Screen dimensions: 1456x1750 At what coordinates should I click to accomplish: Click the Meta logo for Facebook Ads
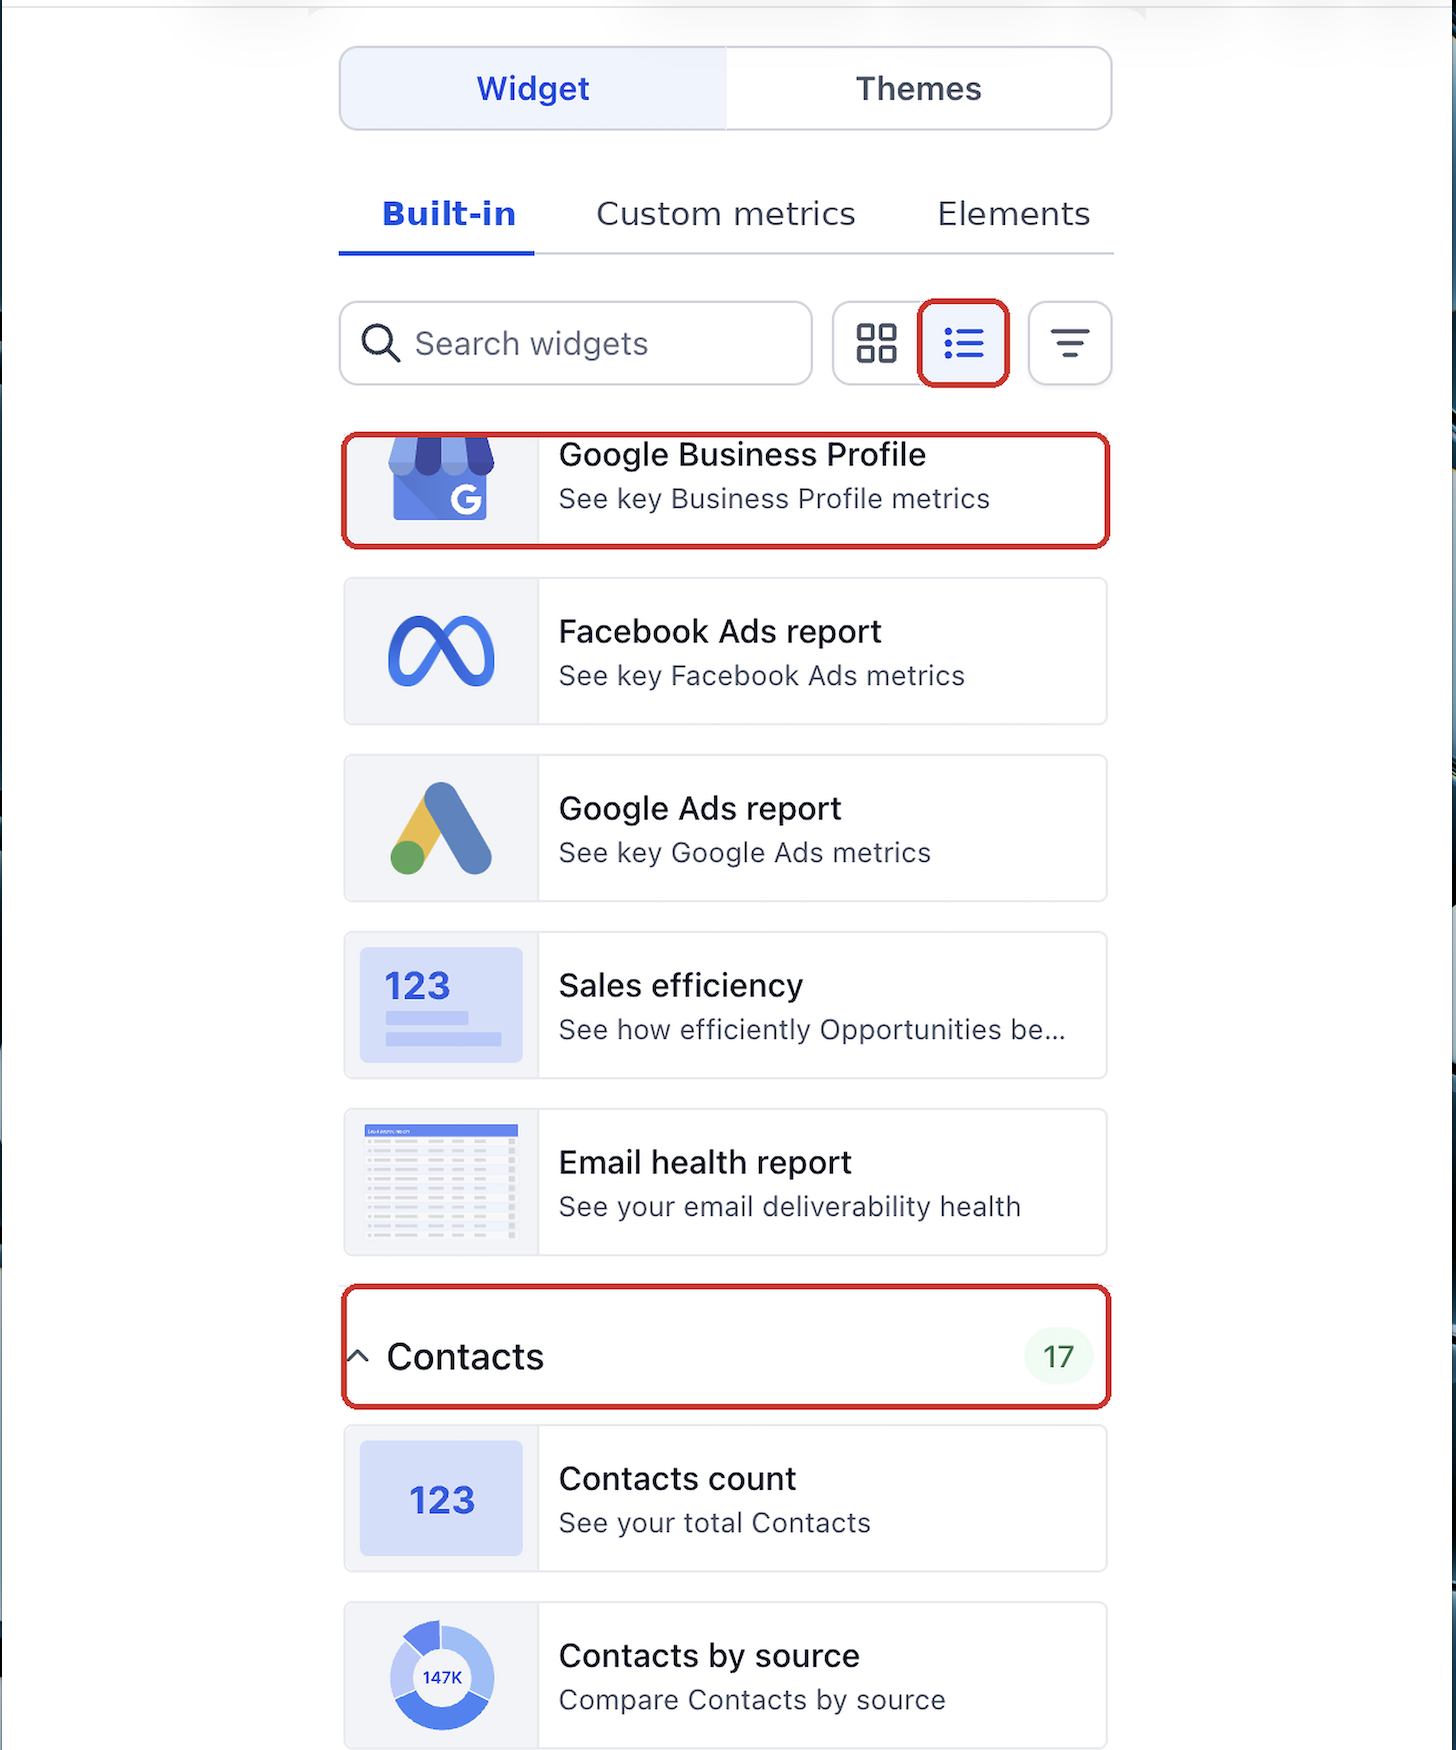[441, 652]
